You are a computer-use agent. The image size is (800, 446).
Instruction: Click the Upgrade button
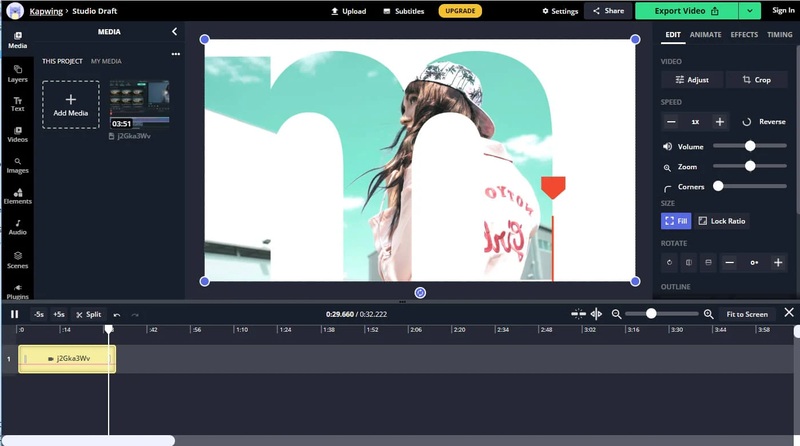point(460,11)
